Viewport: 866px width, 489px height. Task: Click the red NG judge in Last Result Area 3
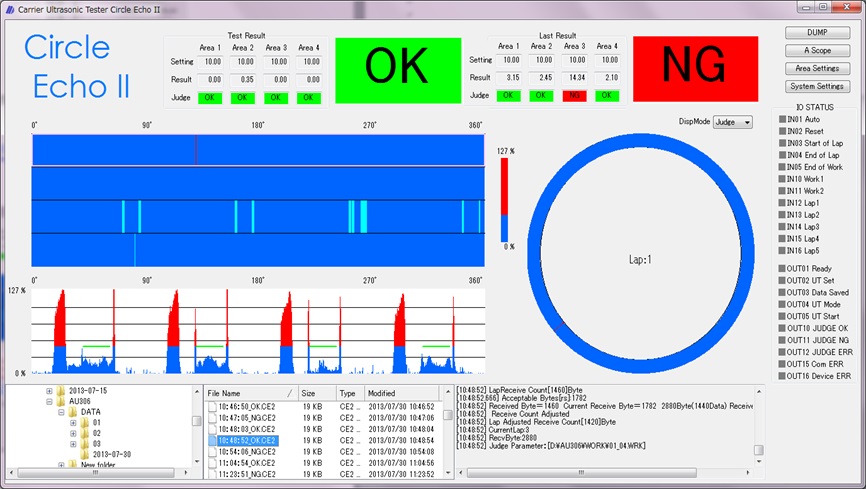point(574,96)
